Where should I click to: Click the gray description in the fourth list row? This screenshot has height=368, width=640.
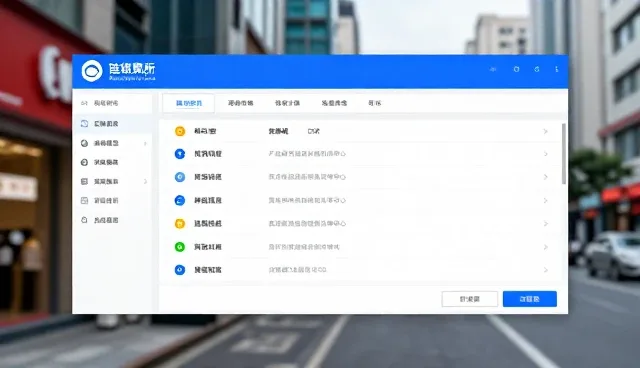point(307,200)
